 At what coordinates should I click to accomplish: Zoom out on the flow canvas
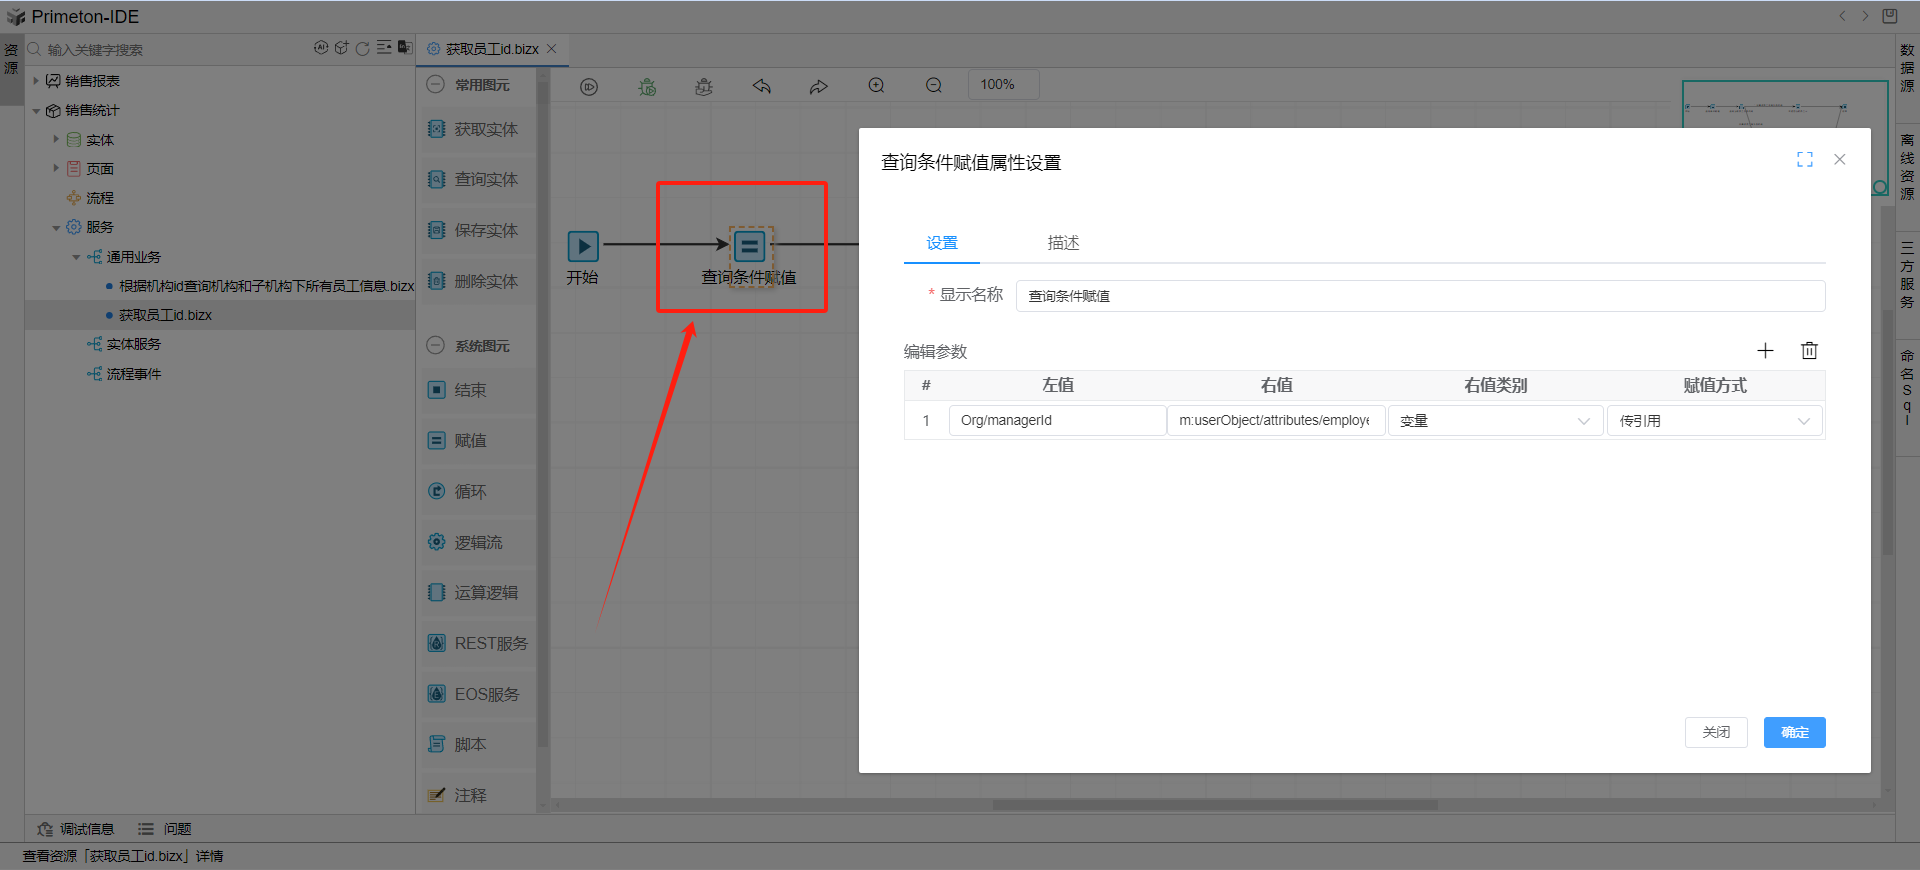tap(933, 86)
